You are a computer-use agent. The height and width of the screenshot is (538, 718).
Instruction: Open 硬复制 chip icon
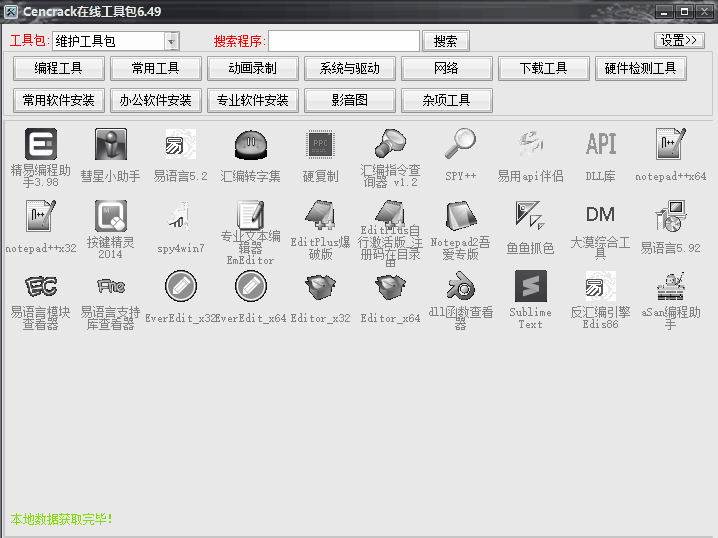pos(321,144)
